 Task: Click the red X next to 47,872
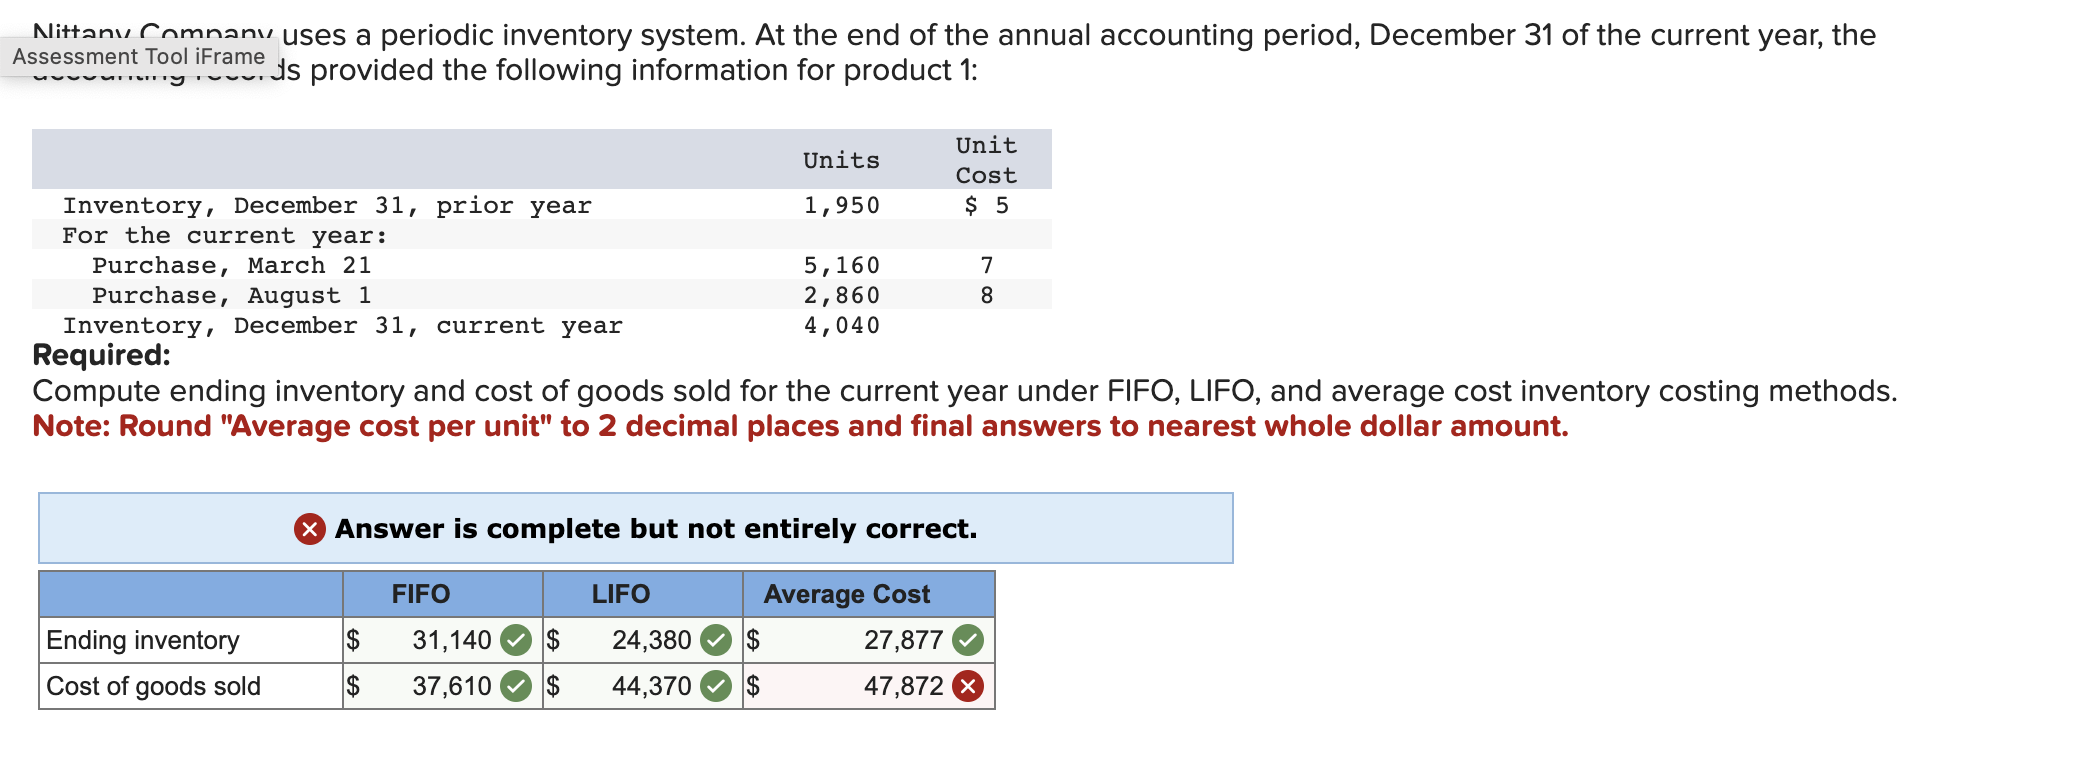(968, 686)
